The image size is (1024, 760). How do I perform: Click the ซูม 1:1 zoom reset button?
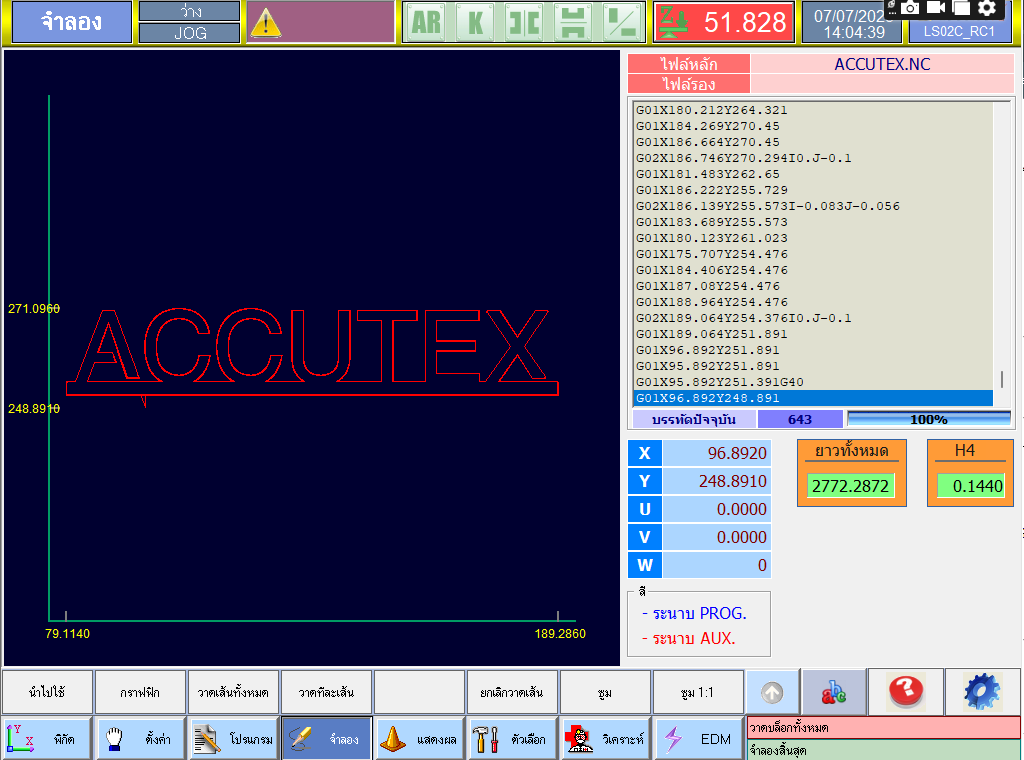(697, 692)
